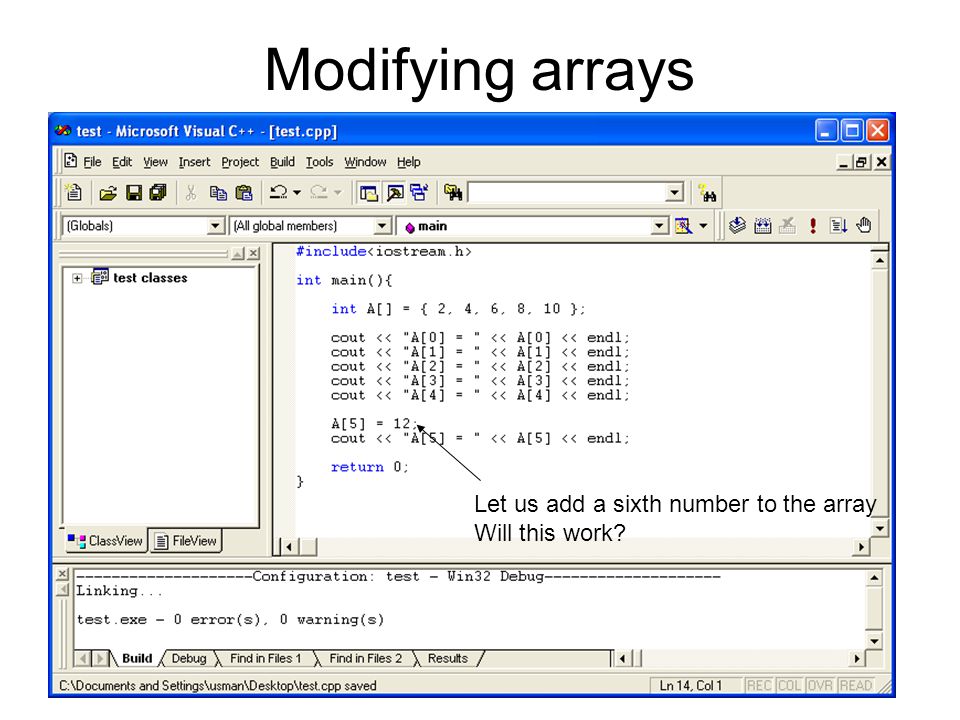The width and height of the screenshot is (960, 720).
Task: Open the Build menu
Action: [x=282, y=162]
